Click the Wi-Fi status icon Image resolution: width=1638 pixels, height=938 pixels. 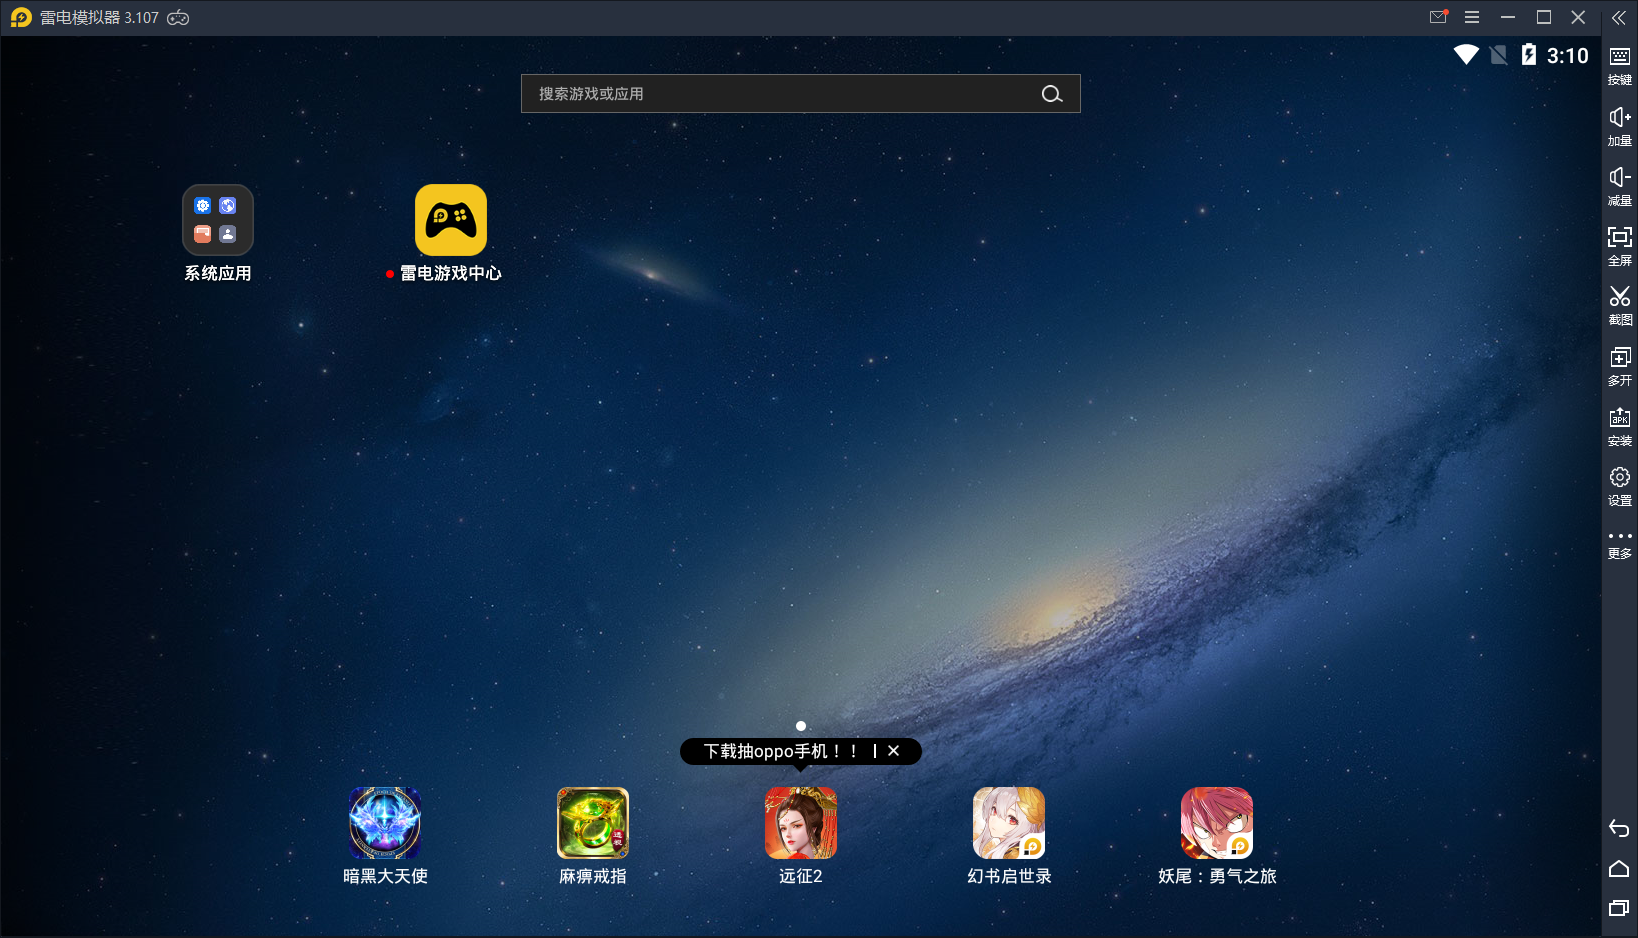coord(1466,55)
